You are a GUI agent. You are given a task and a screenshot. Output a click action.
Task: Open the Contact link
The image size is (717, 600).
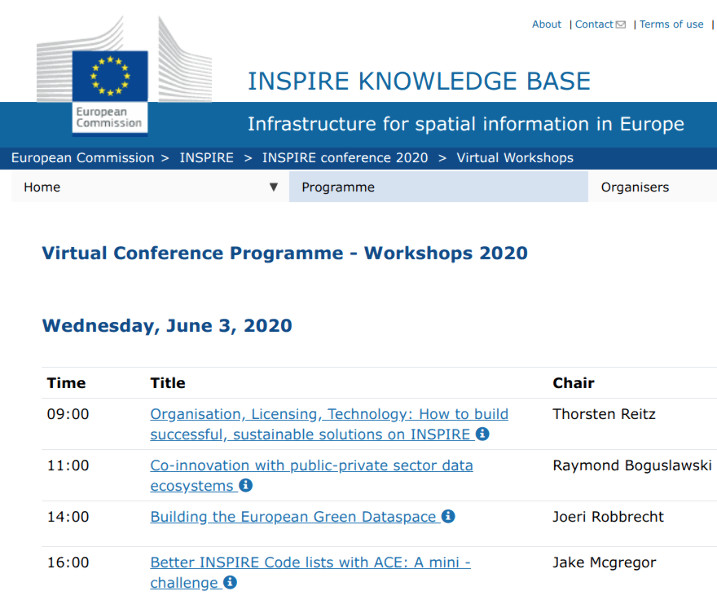click(x=594, y=25)
